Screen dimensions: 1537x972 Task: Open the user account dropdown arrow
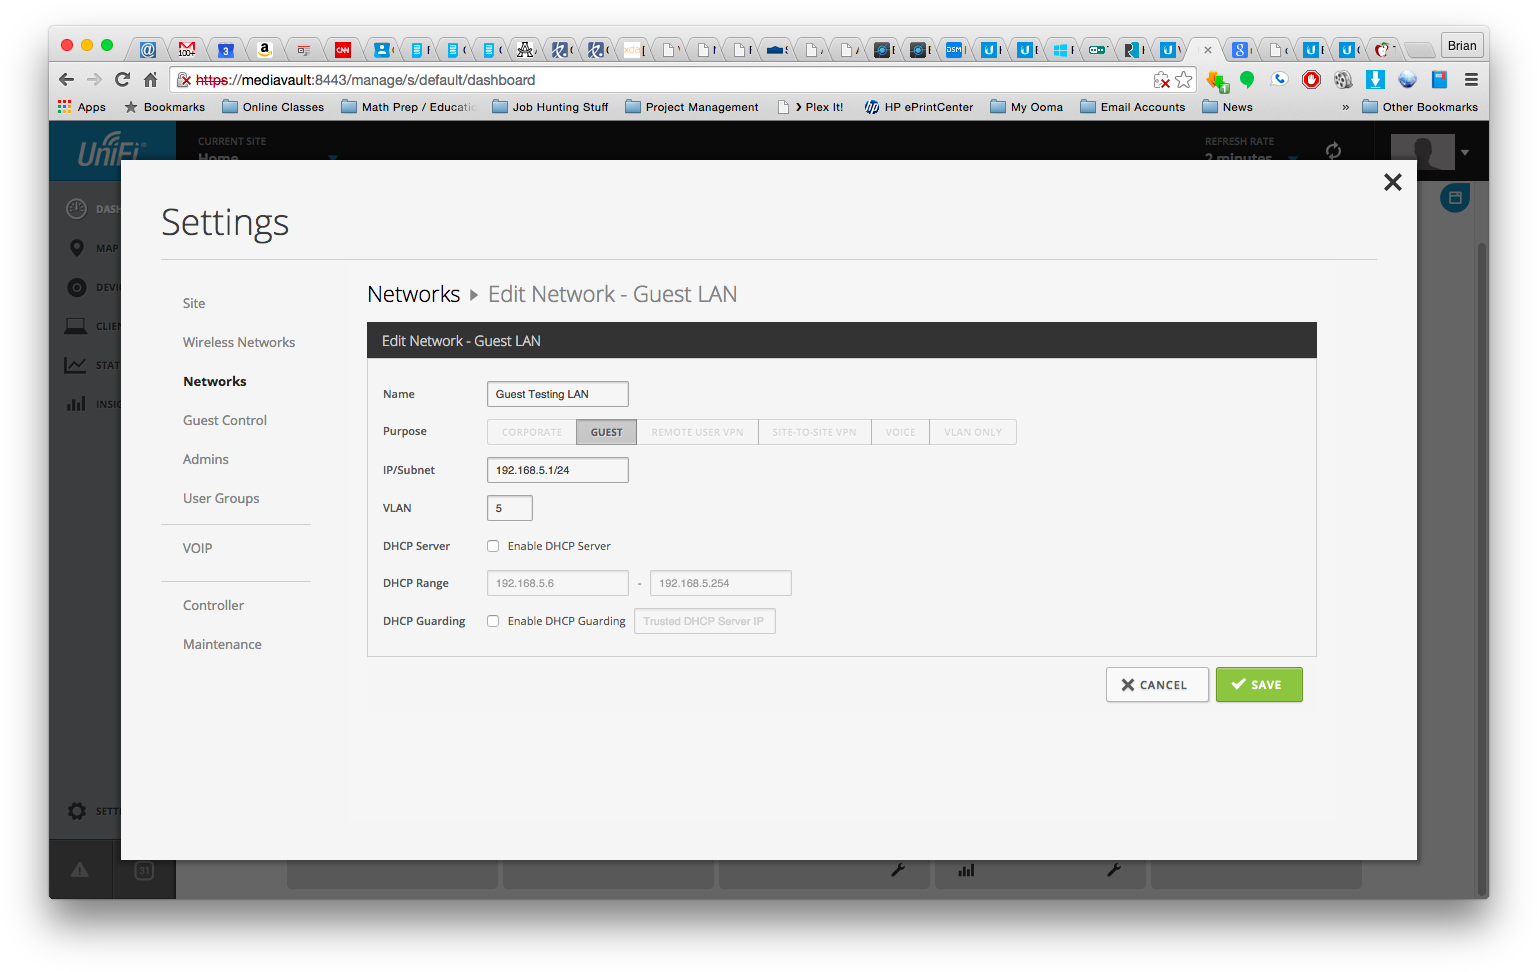coord(1465,153)
